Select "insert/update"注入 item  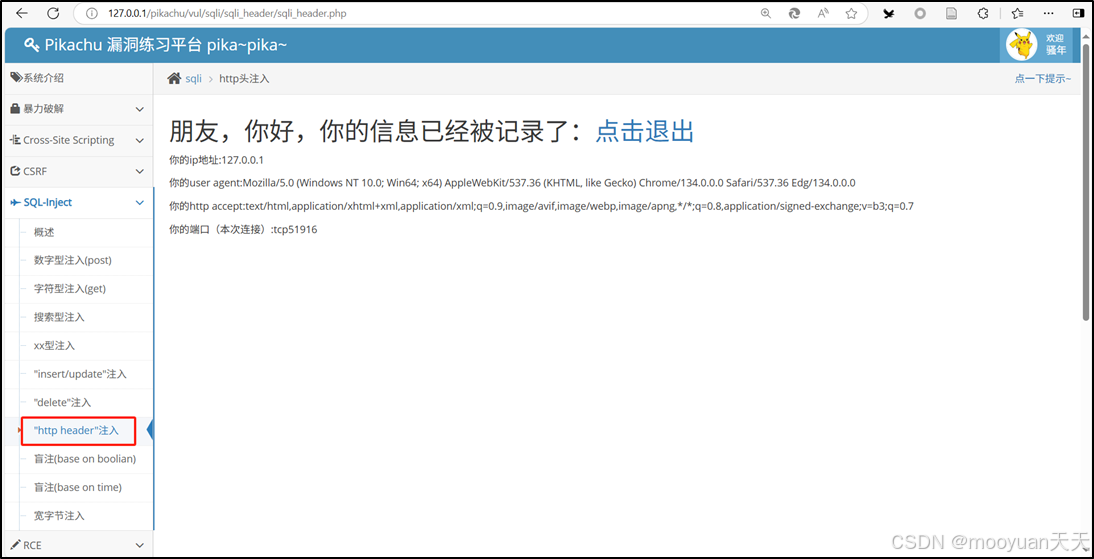point(80,374)
